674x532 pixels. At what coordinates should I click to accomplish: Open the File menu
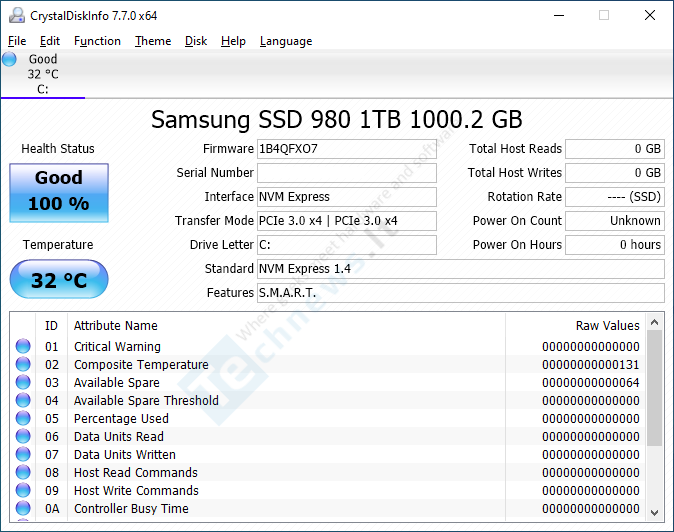[x=17, y=41]
